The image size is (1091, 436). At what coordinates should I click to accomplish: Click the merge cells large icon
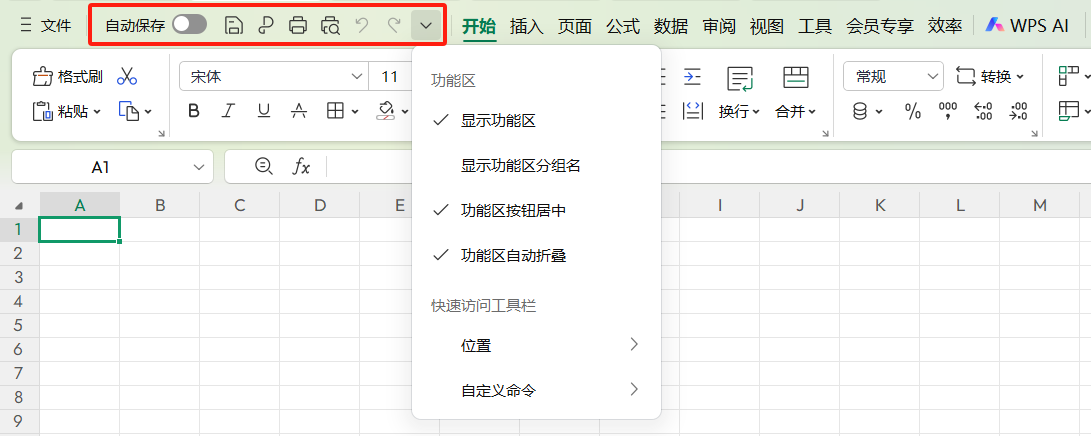point(796,77)
